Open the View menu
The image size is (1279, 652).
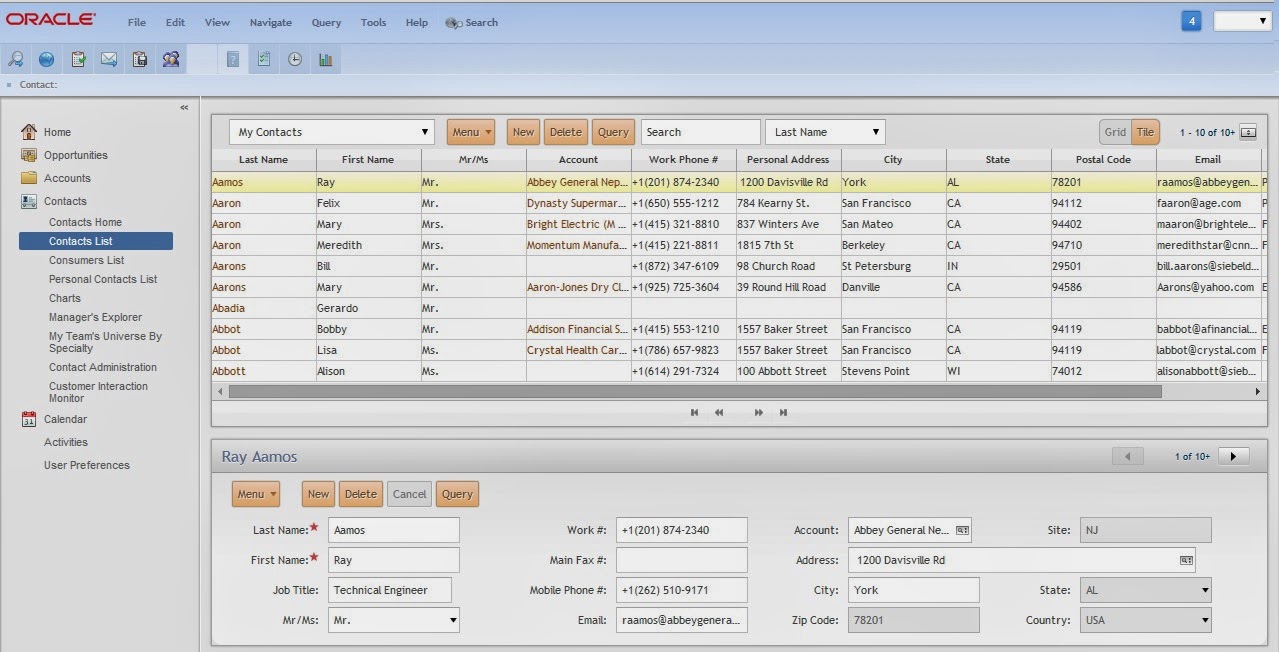[217, 22]
